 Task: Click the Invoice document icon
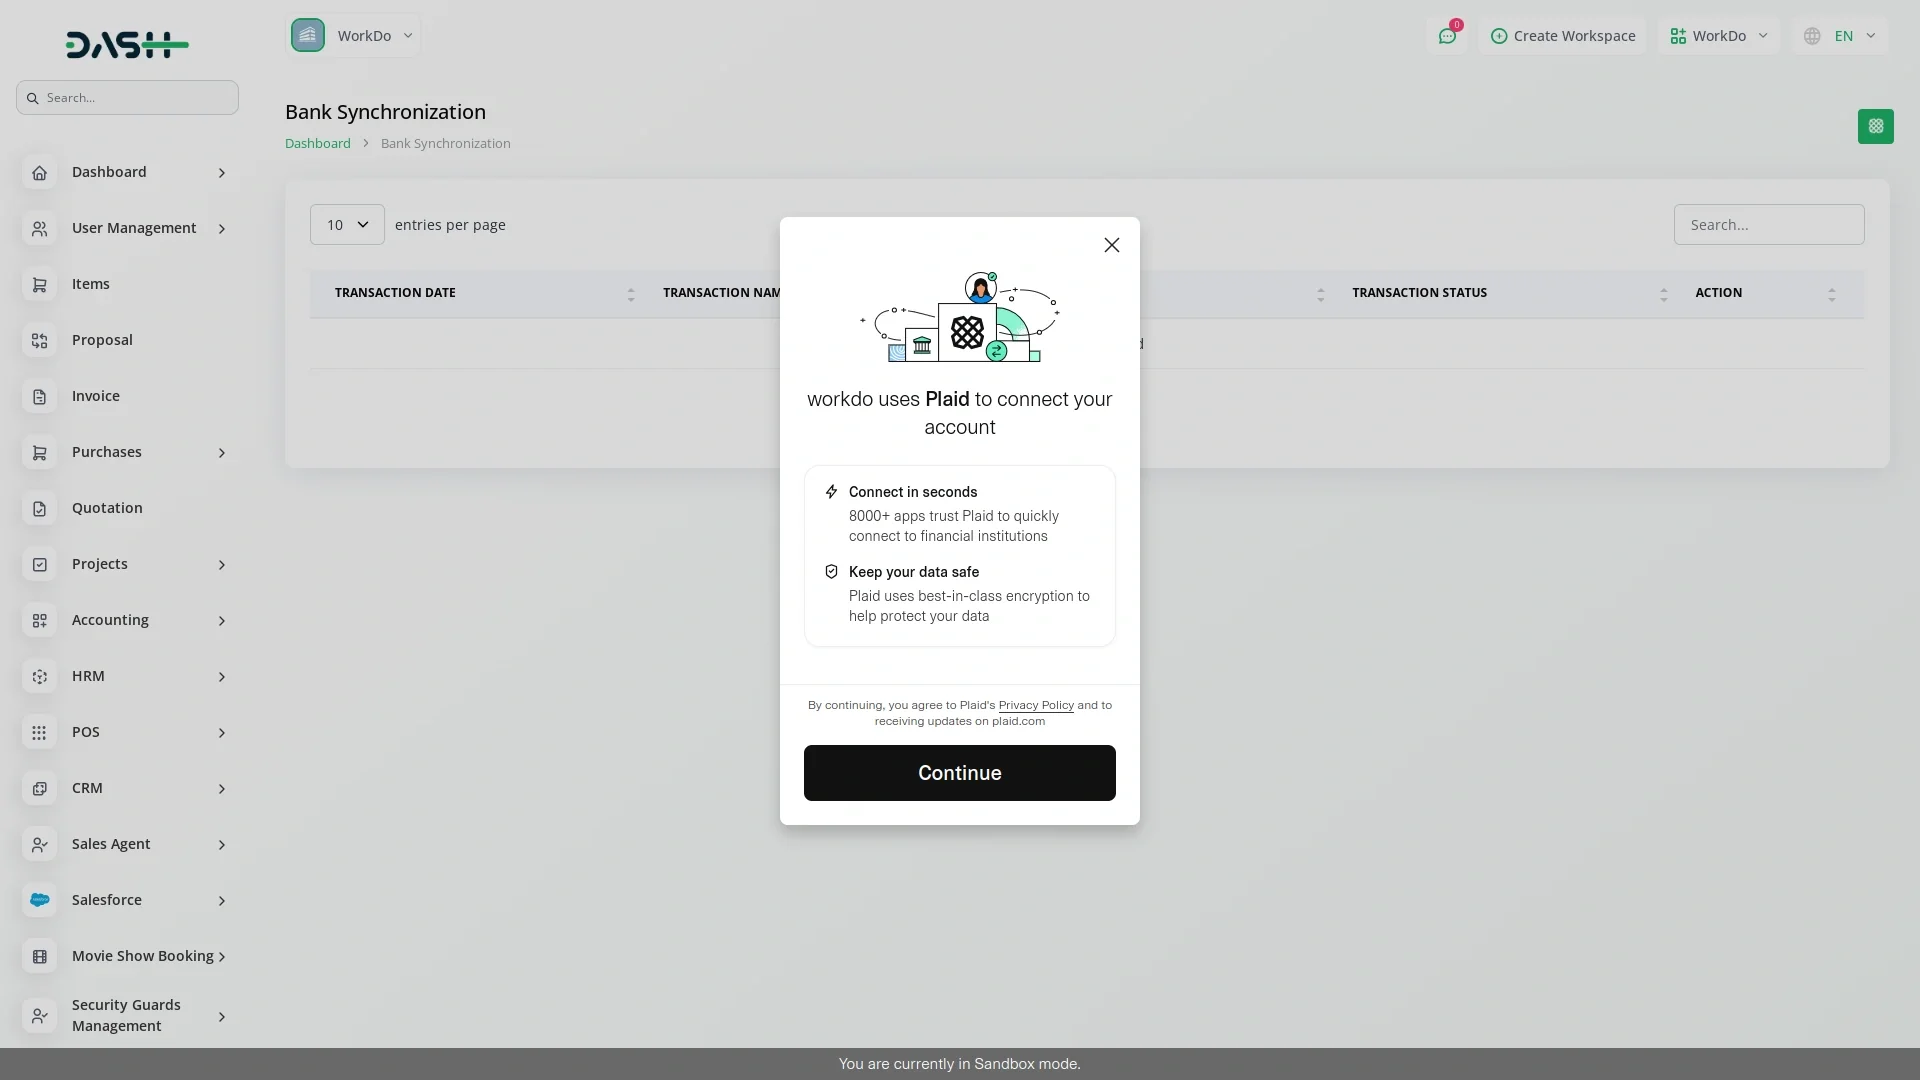click(x=39, y=397)
